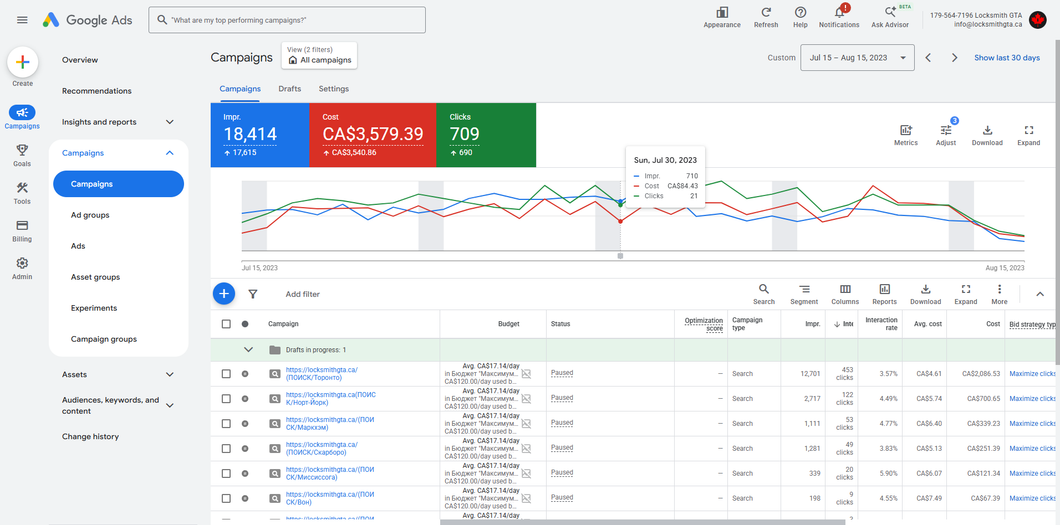Open chart Adjust options
Image resolution: width=1060 pixels, height=525 pixels.
pos(946,135)
